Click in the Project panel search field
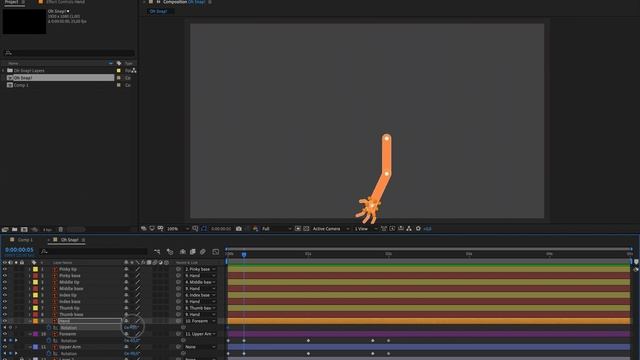640x360 pixels. 69,53
